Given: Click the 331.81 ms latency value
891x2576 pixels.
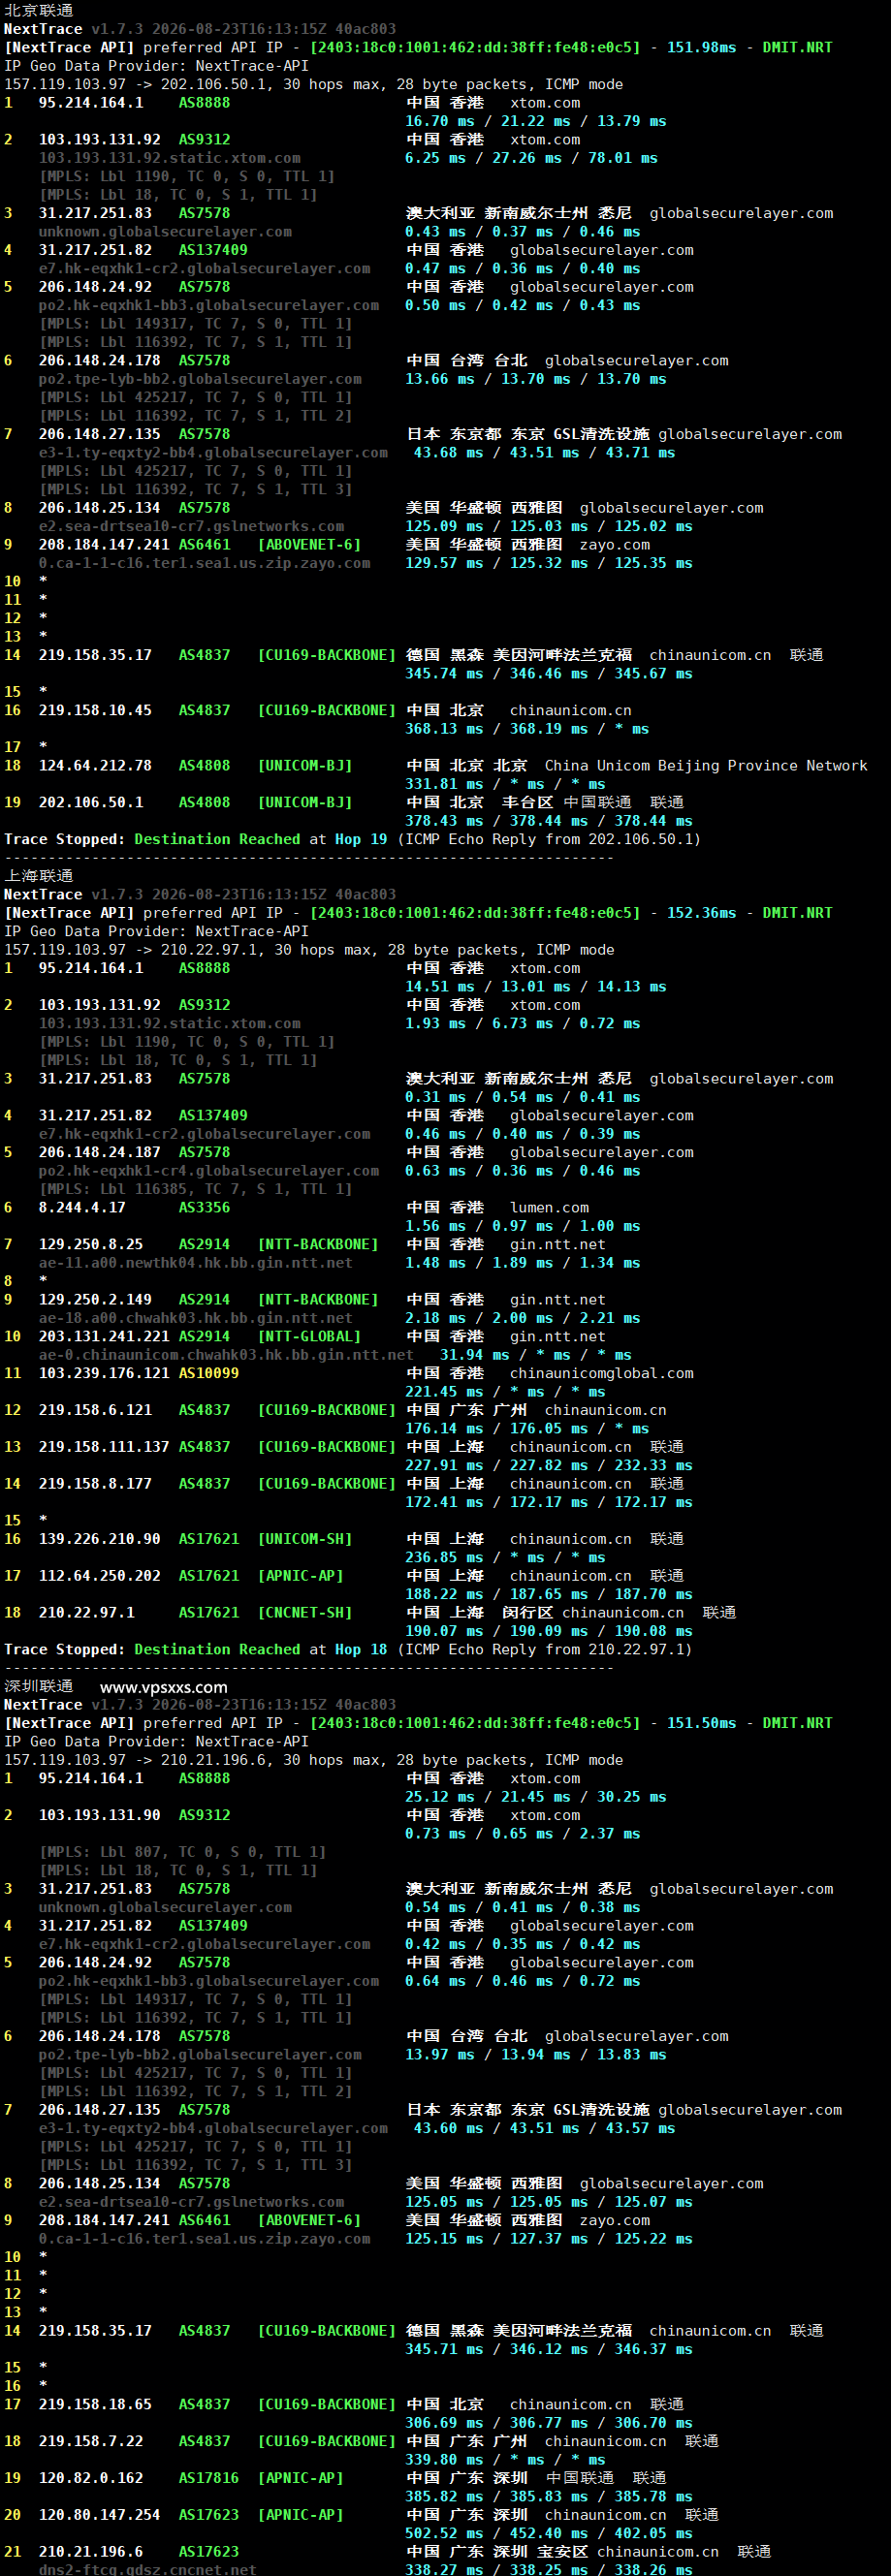Looking at the screenshot, I should tap(444, 784).
